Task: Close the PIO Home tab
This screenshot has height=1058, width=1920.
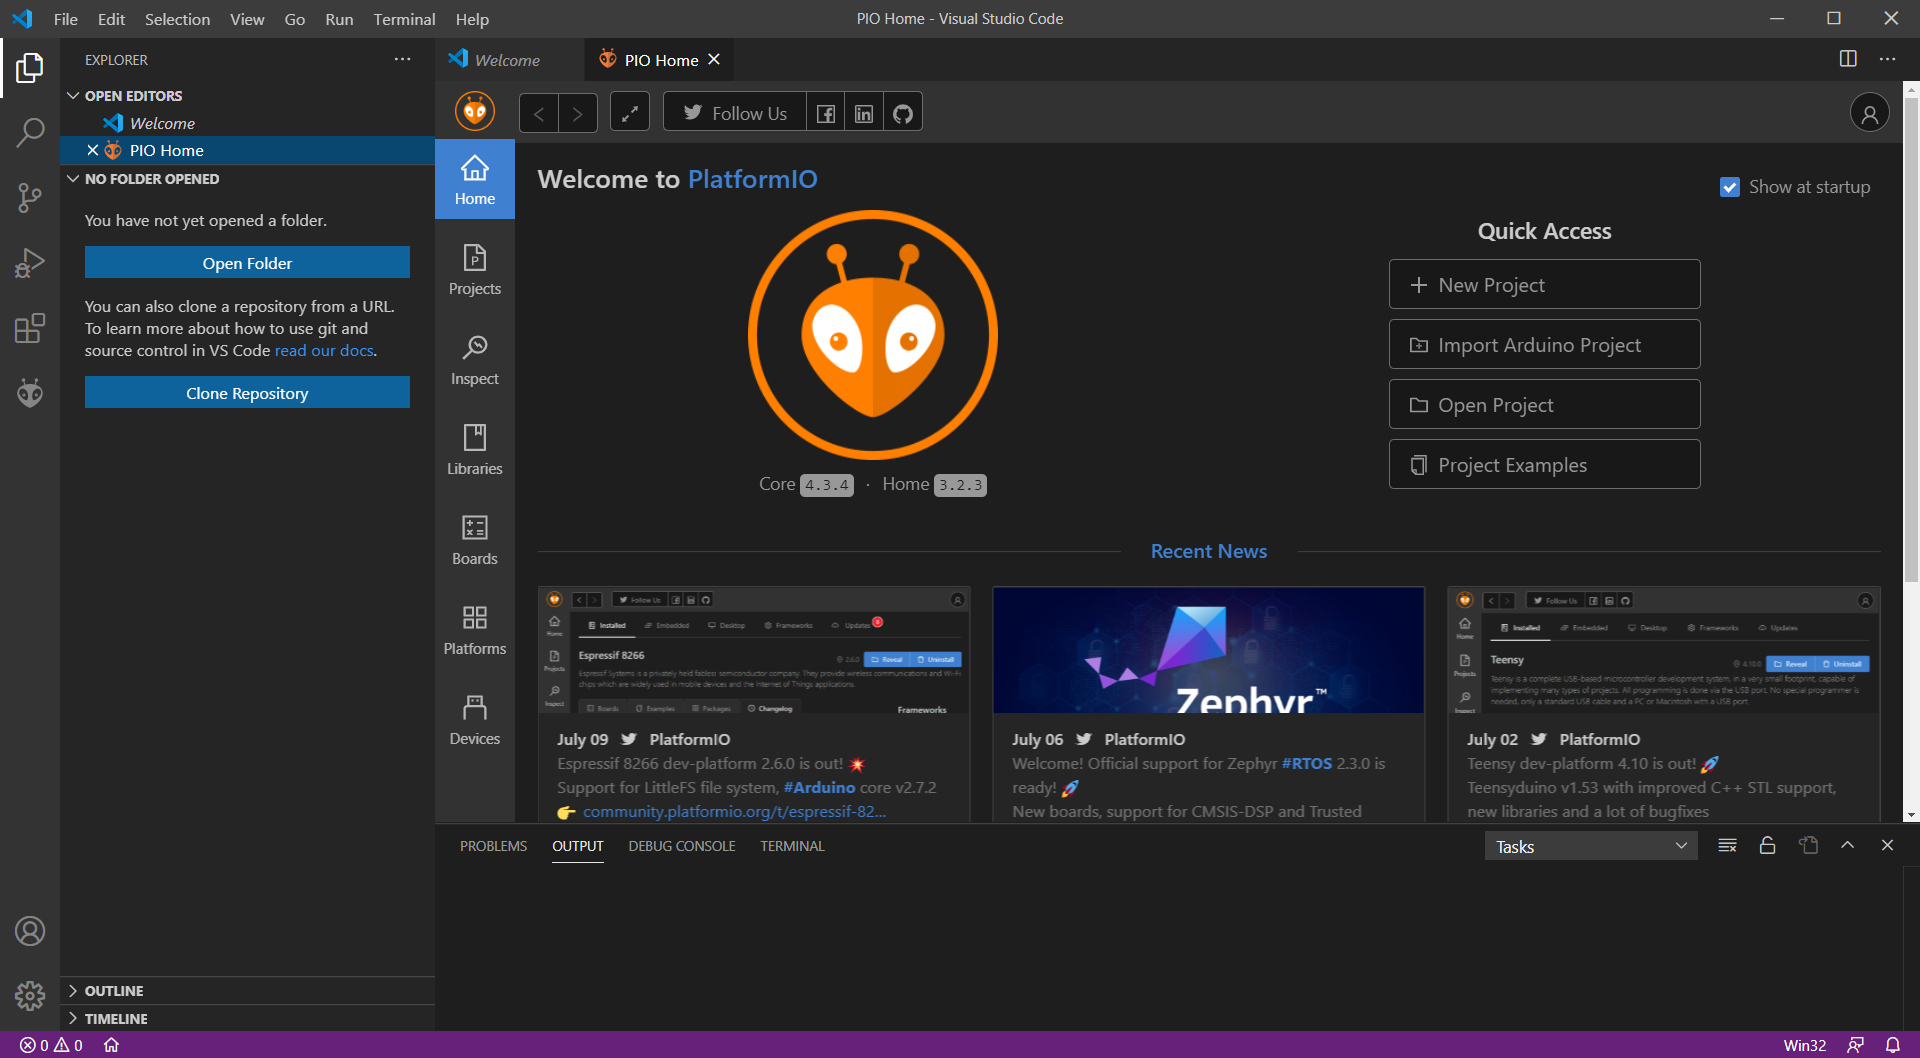Action: [714, 60]
